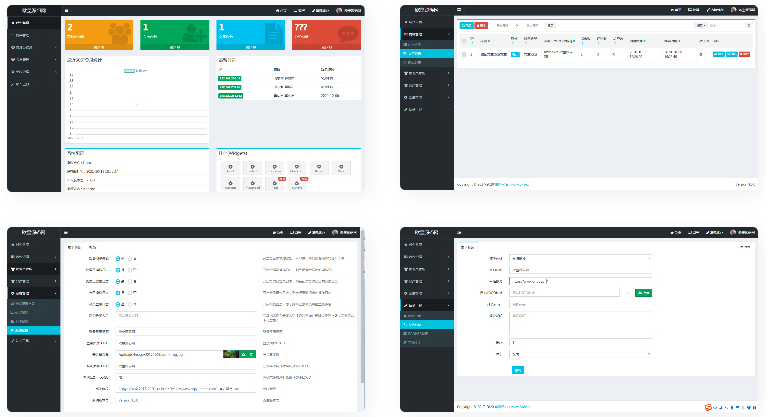Tick the select-all checkbox in the table header

[463, 40]
